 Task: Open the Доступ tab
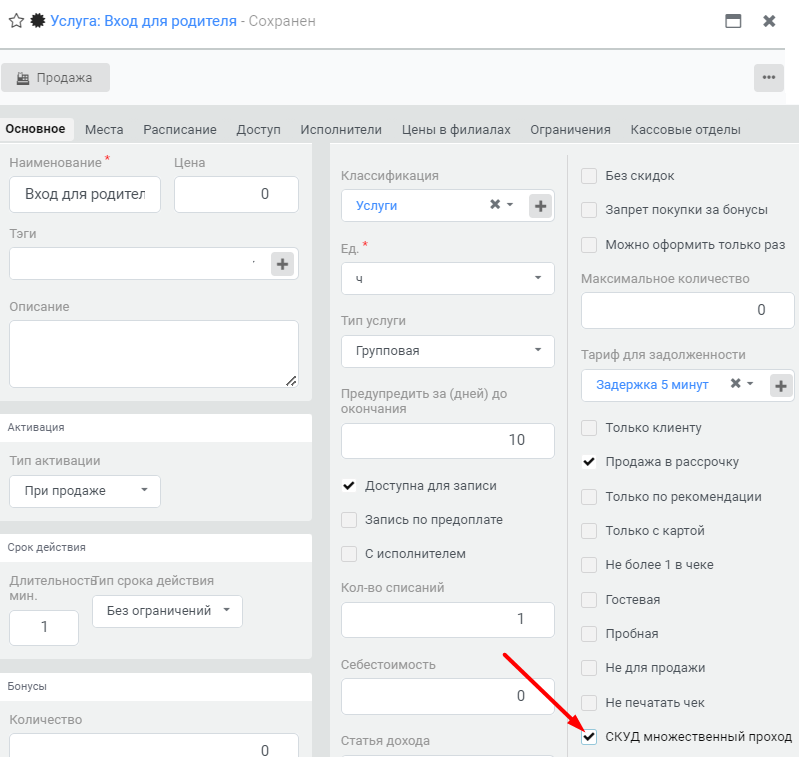pyautogui.click(x=258, y=129)
